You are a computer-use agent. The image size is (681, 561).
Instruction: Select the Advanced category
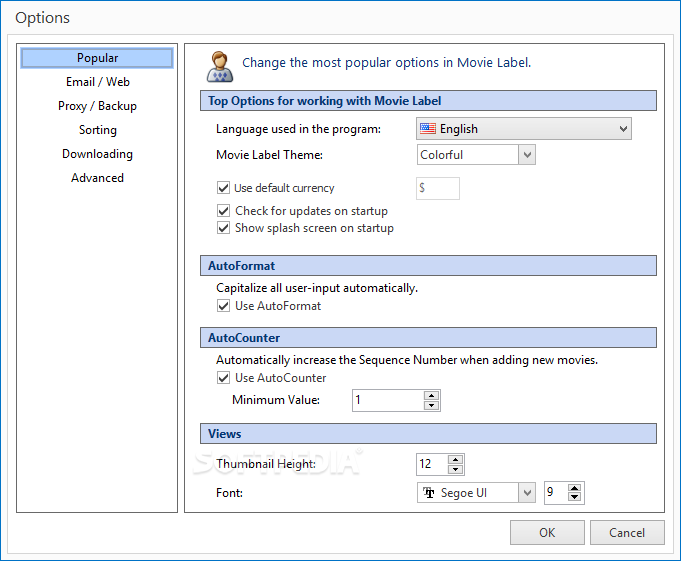point(97,178)
